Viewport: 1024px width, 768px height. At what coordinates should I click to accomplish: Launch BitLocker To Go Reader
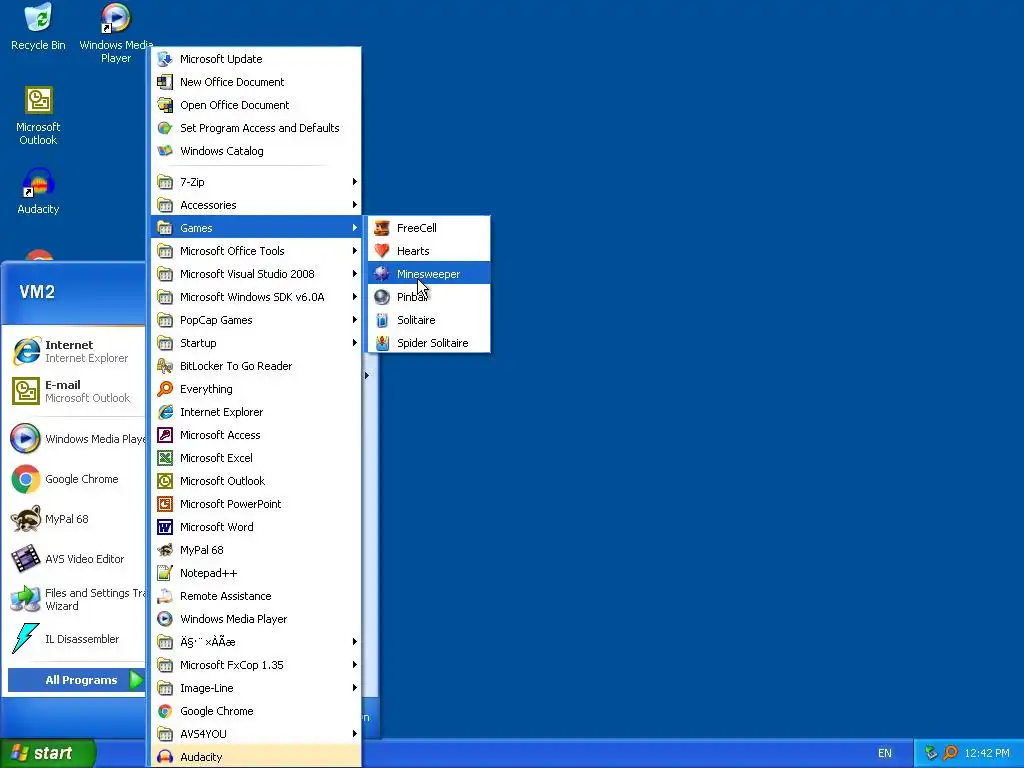[x=256, y=366]
